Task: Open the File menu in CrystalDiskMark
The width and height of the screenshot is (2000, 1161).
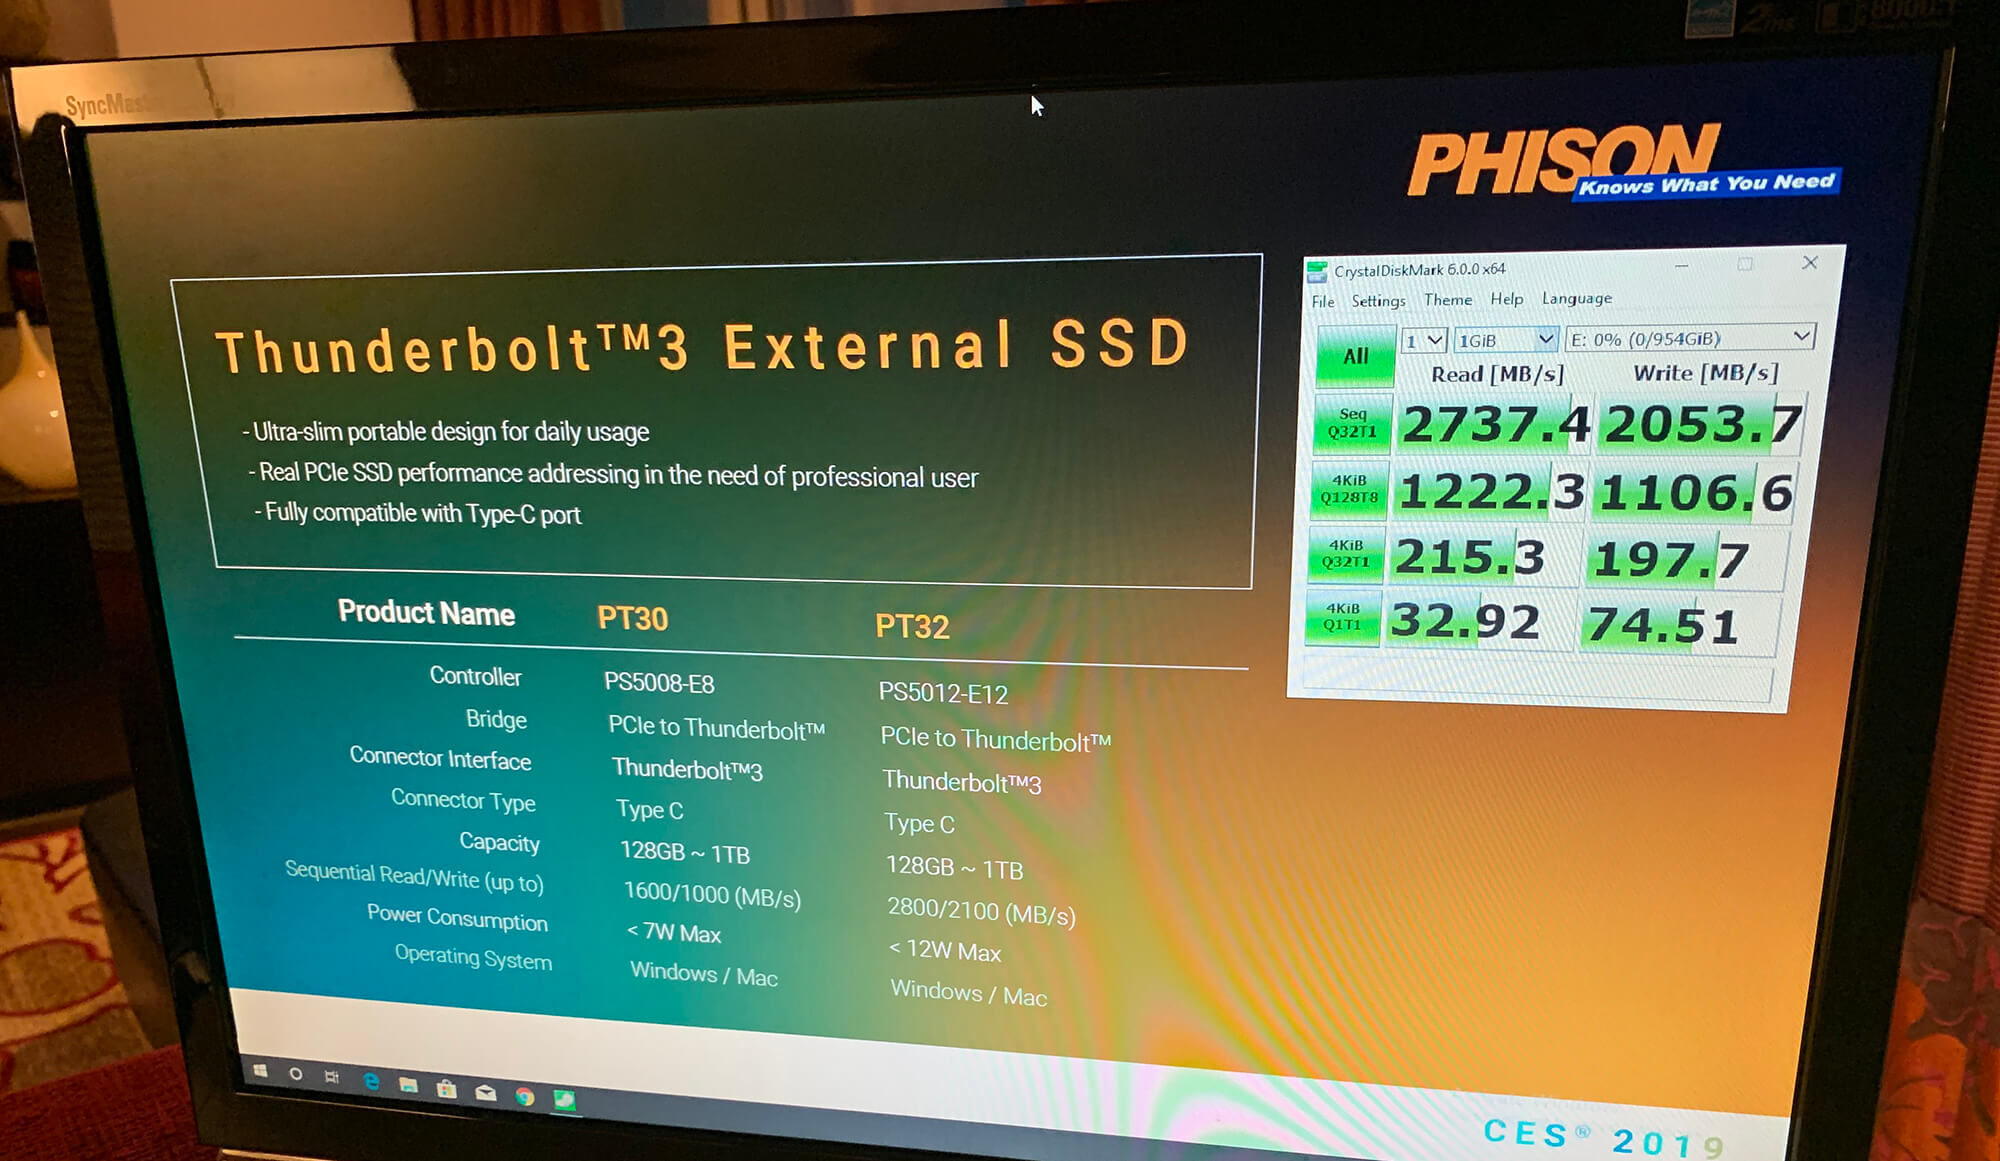Action: pyautogui.click(x=1323, y=302)
